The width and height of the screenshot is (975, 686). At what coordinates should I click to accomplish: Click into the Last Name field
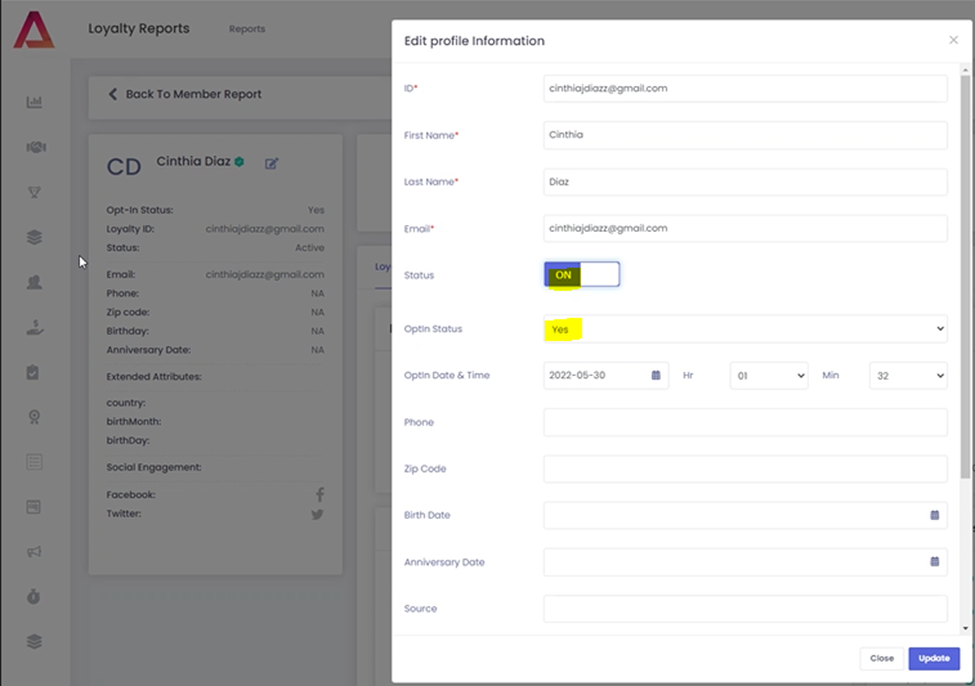pos(745,182)
